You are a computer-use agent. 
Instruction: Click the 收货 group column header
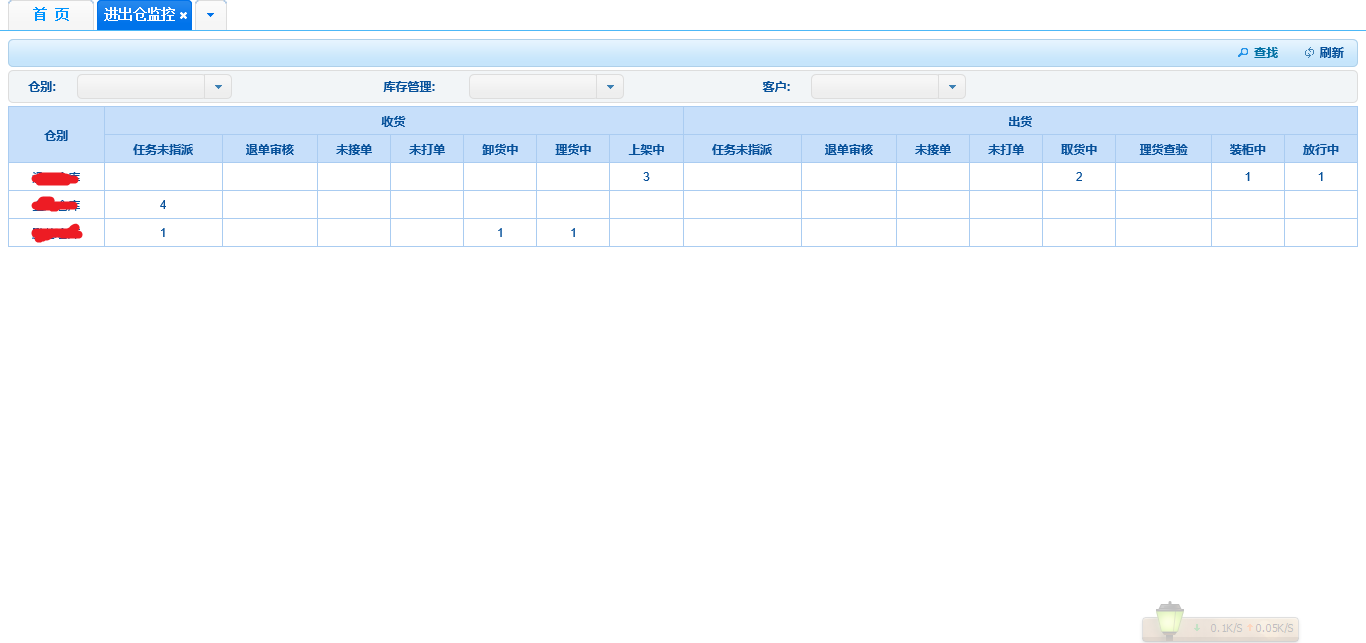pyautogui.click(x=393, y=121)
